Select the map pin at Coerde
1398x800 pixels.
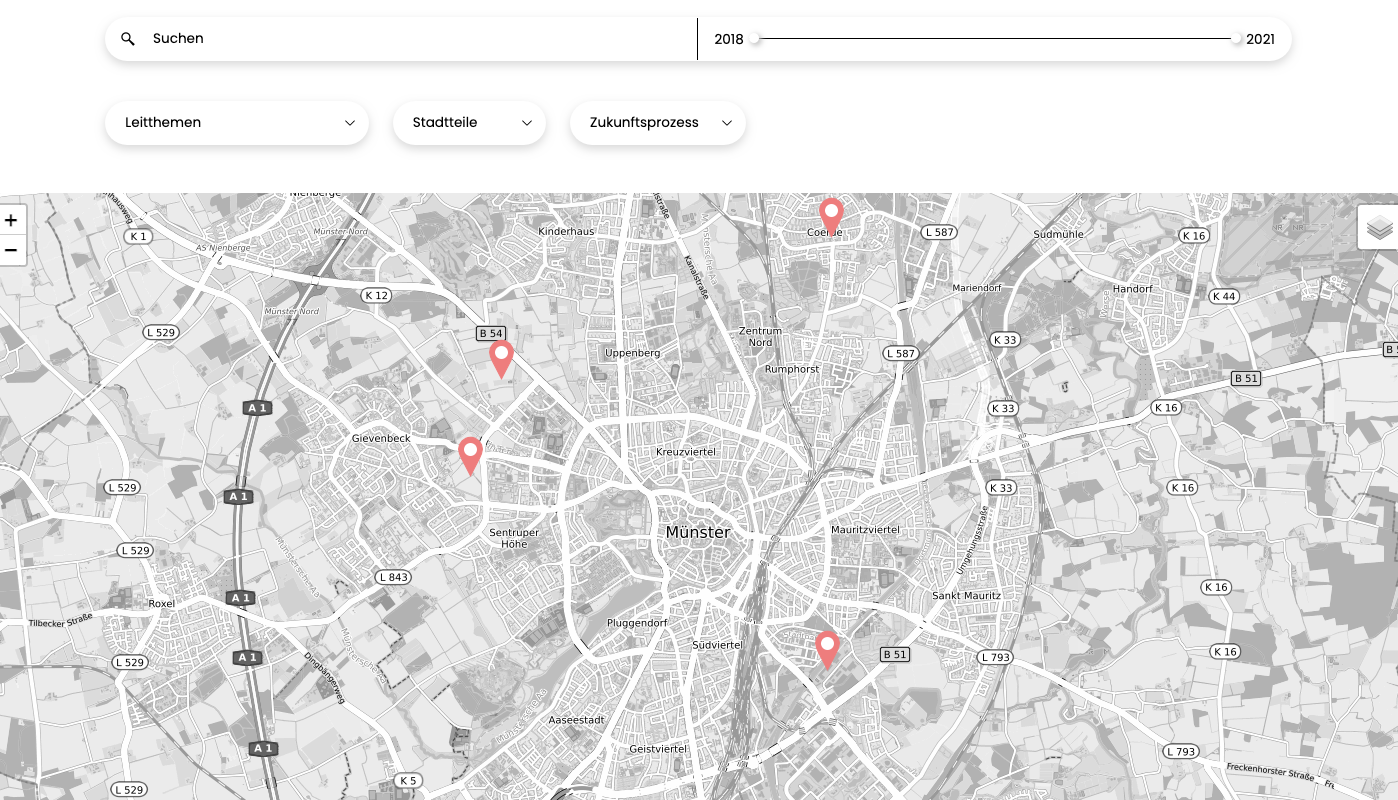click(x=831, y=217)
